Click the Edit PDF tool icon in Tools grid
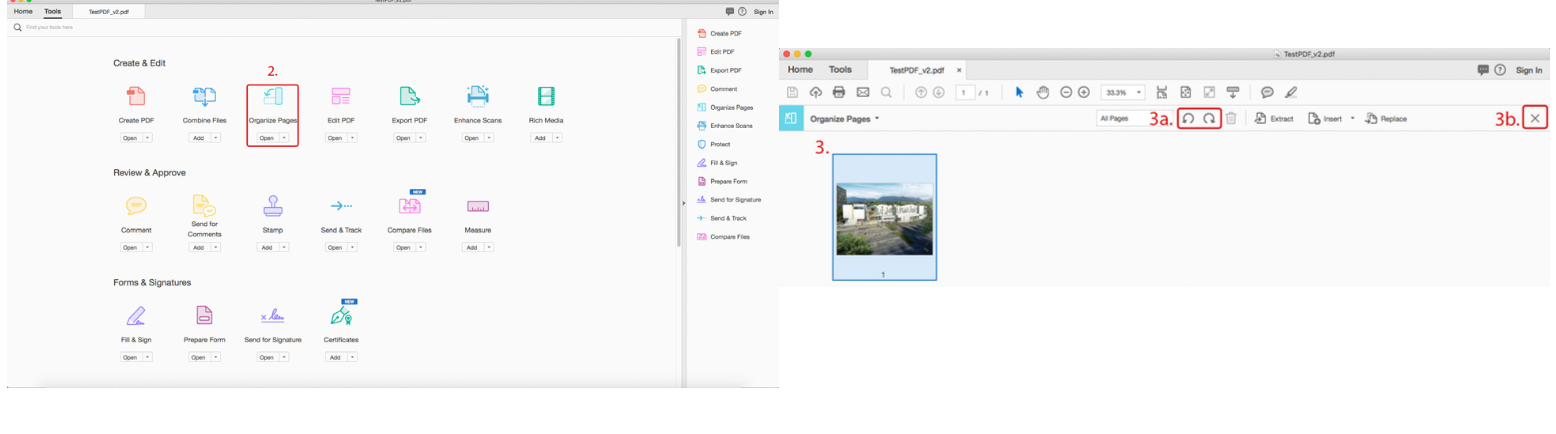 pos(340,97)
